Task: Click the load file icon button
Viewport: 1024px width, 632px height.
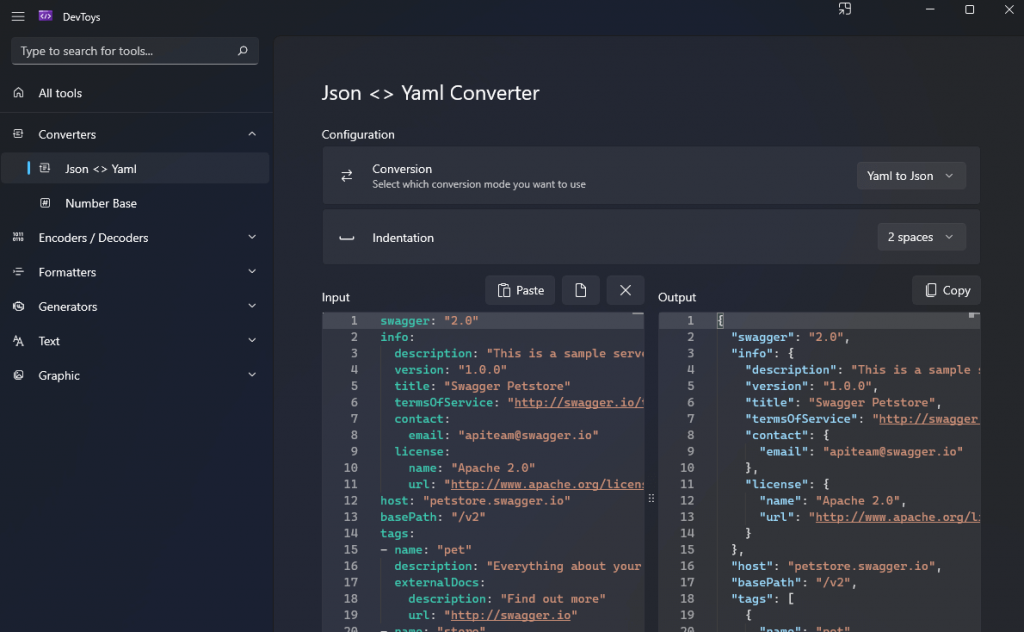Action: [581, 290]
